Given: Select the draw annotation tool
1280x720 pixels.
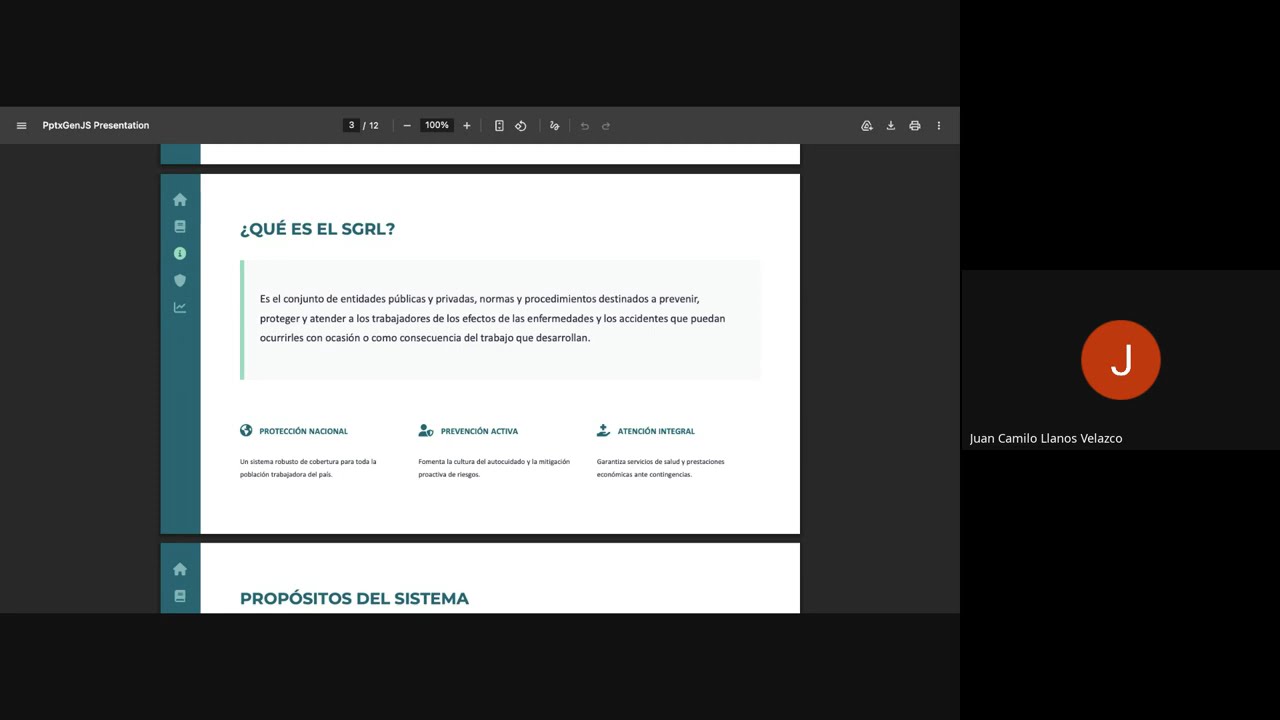Looking at the screenshot, I should tap(554, 126).
